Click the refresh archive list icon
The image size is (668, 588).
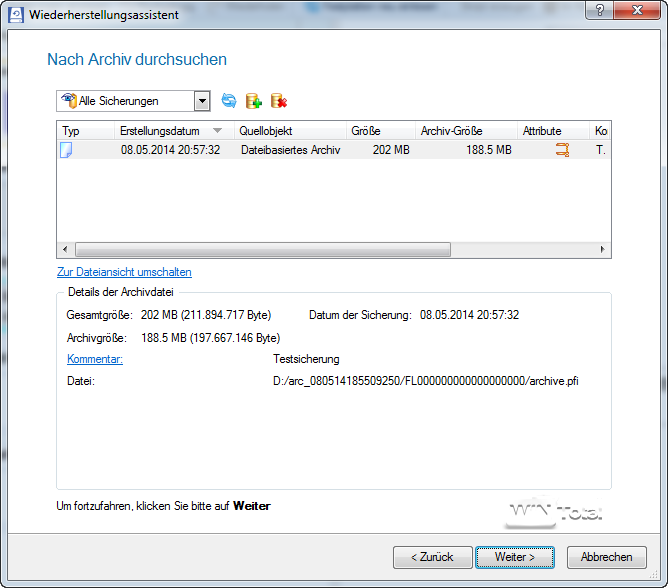point(229,101)
